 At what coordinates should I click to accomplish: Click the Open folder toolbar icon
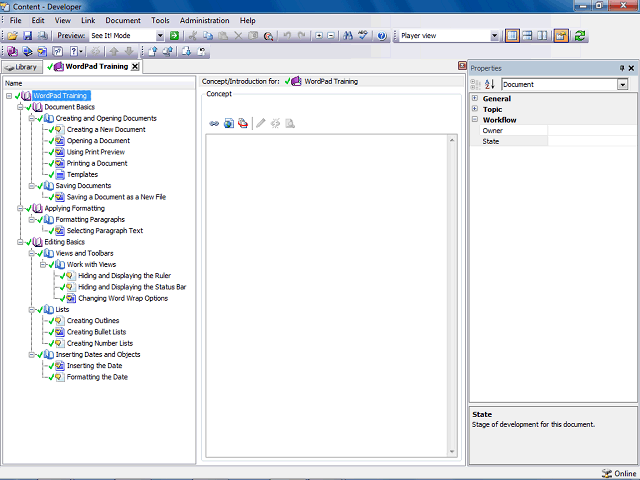pos(13,36)
